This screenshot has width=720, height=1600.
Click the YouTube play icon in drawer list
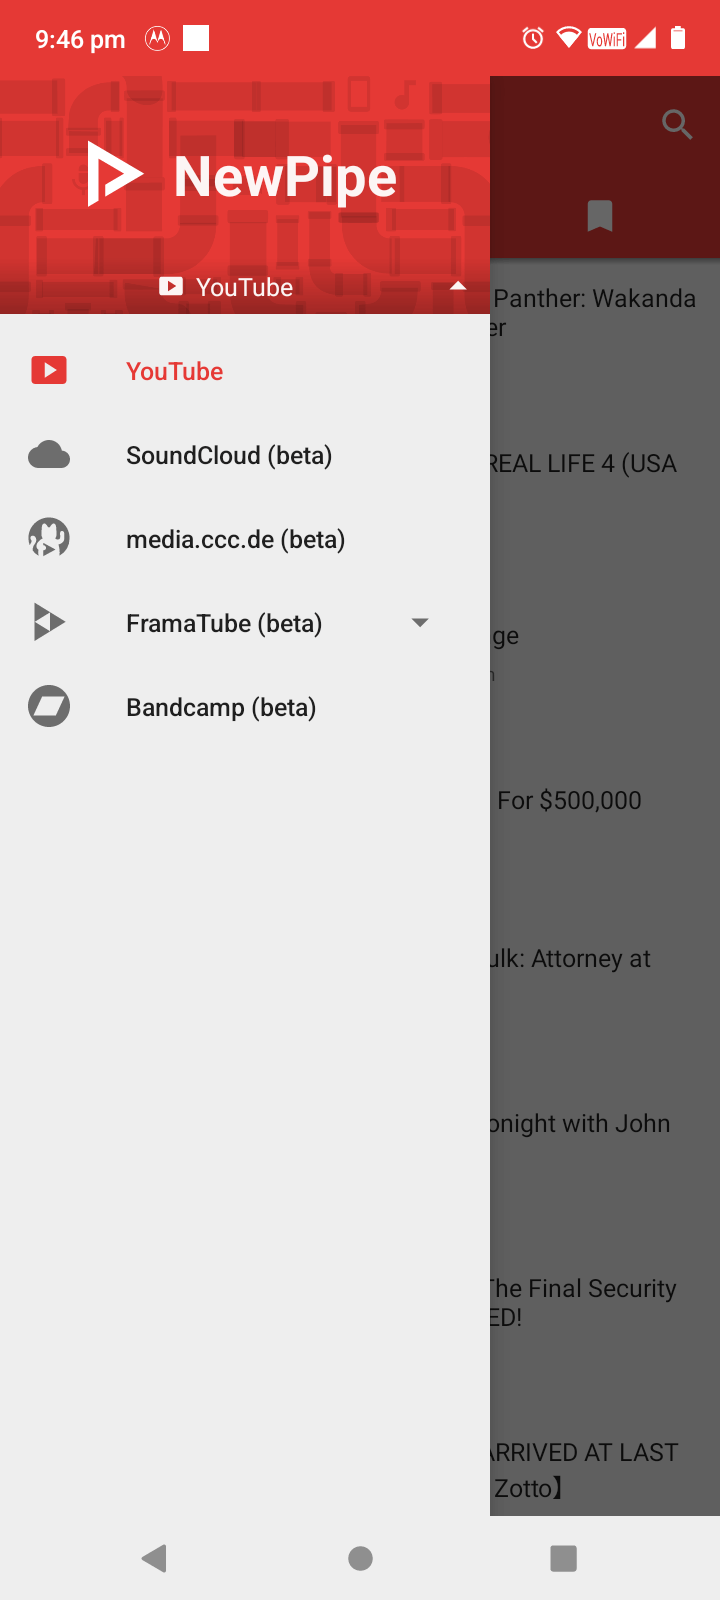pyautogui.click(x=48, y=371)
